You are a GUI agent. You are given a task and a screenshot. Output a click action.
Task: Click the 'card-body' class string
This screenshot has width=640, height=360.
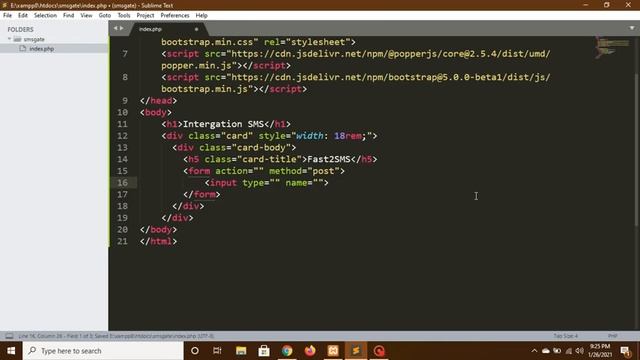(264, 147)
